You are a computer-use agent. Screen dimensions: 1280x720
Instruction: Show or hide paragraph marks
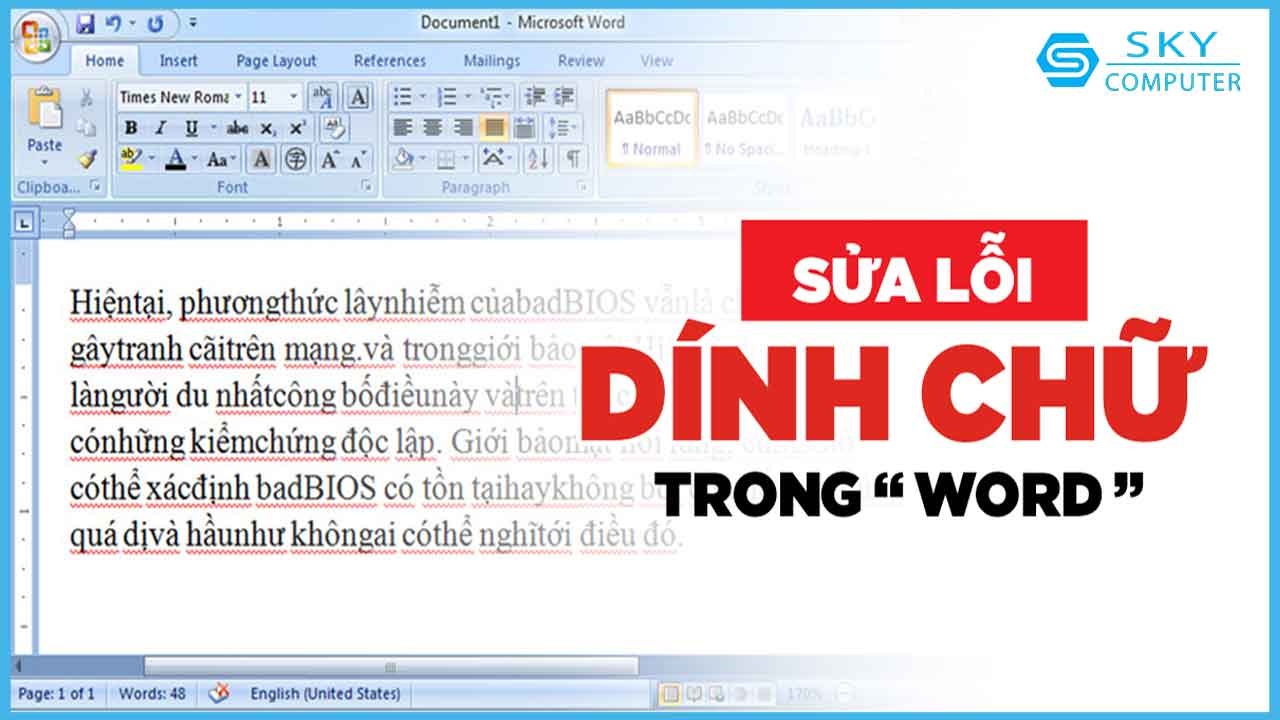click(572, 158)
